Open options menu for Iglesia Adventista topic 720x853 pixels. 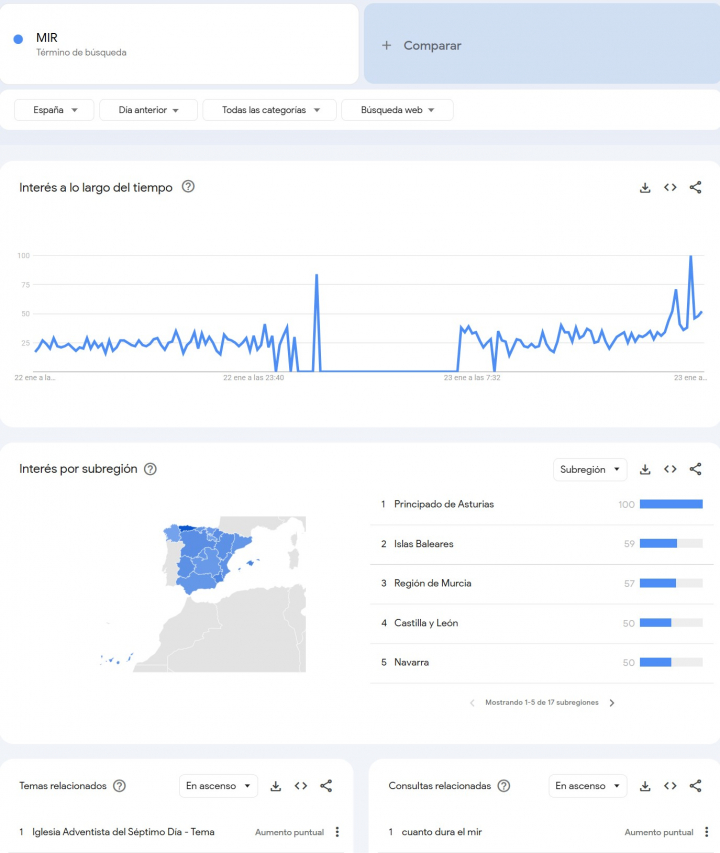point(337,832)
